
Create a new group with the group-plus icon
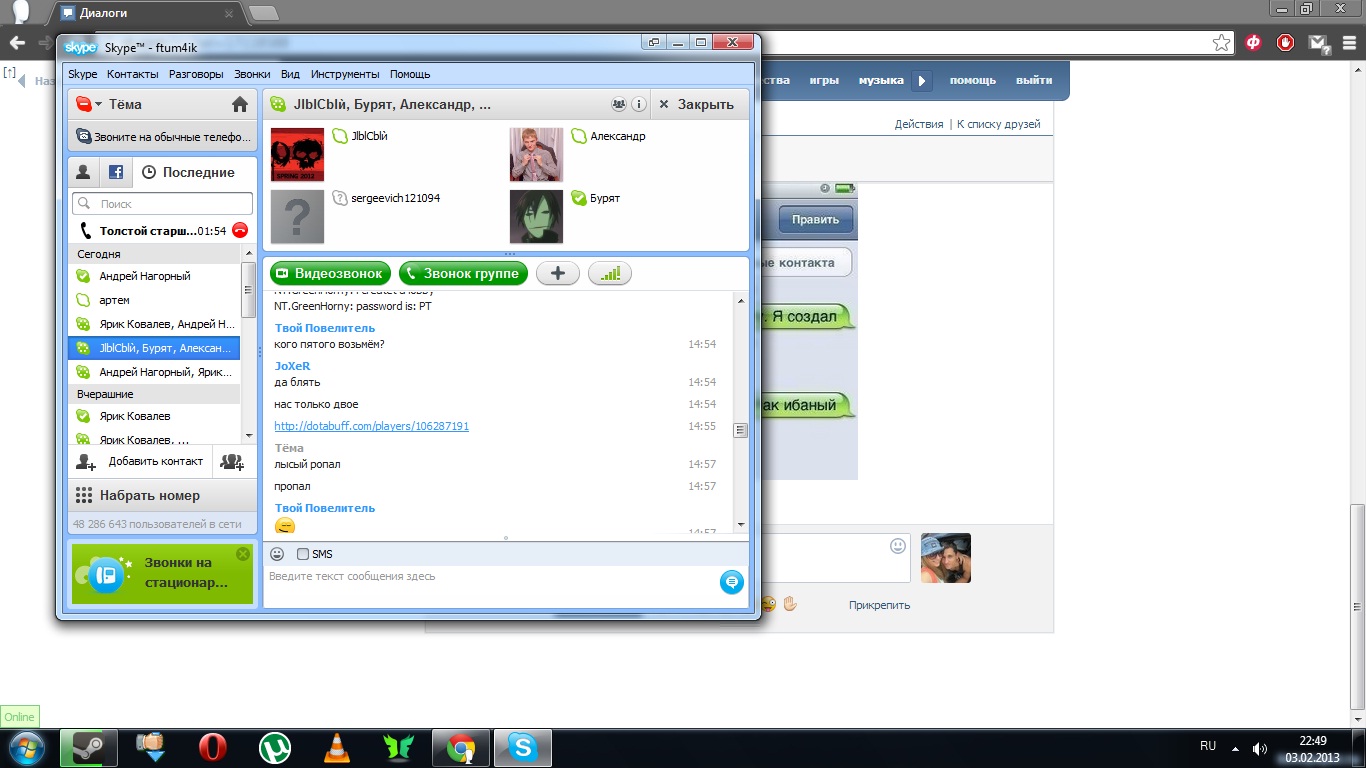pos(232,462)
